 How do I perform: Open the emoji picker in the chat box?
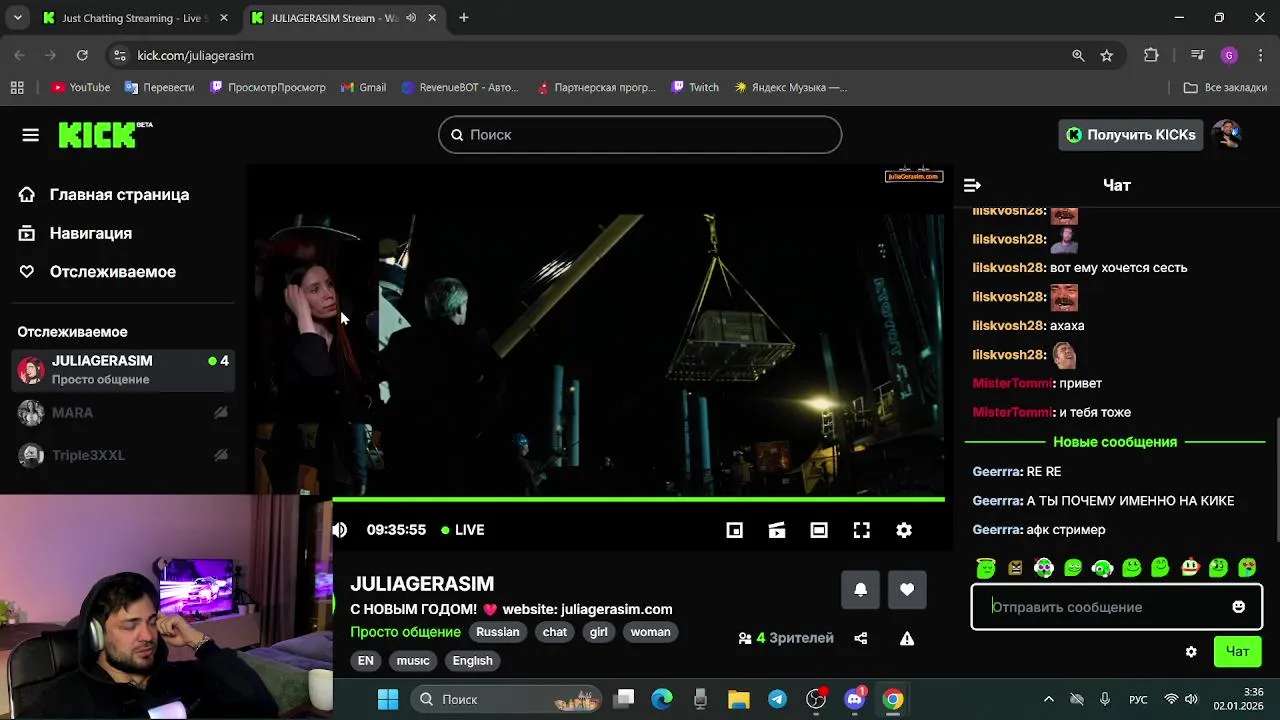tap(1239, 607)
